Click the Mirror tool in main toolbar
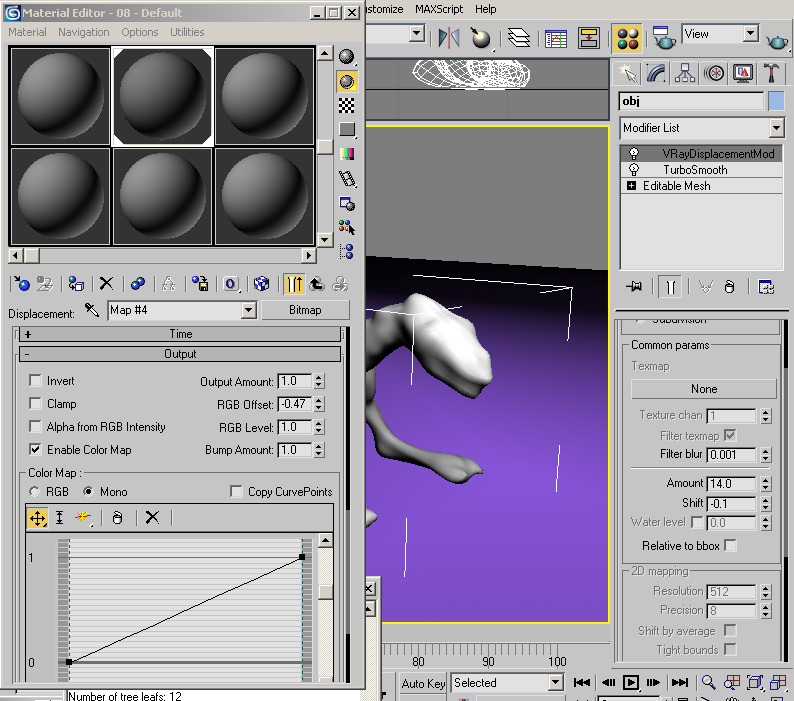Image resolution: width=794 pixels, height=701 pixels. pyautogui.click(x=449, y=38)
